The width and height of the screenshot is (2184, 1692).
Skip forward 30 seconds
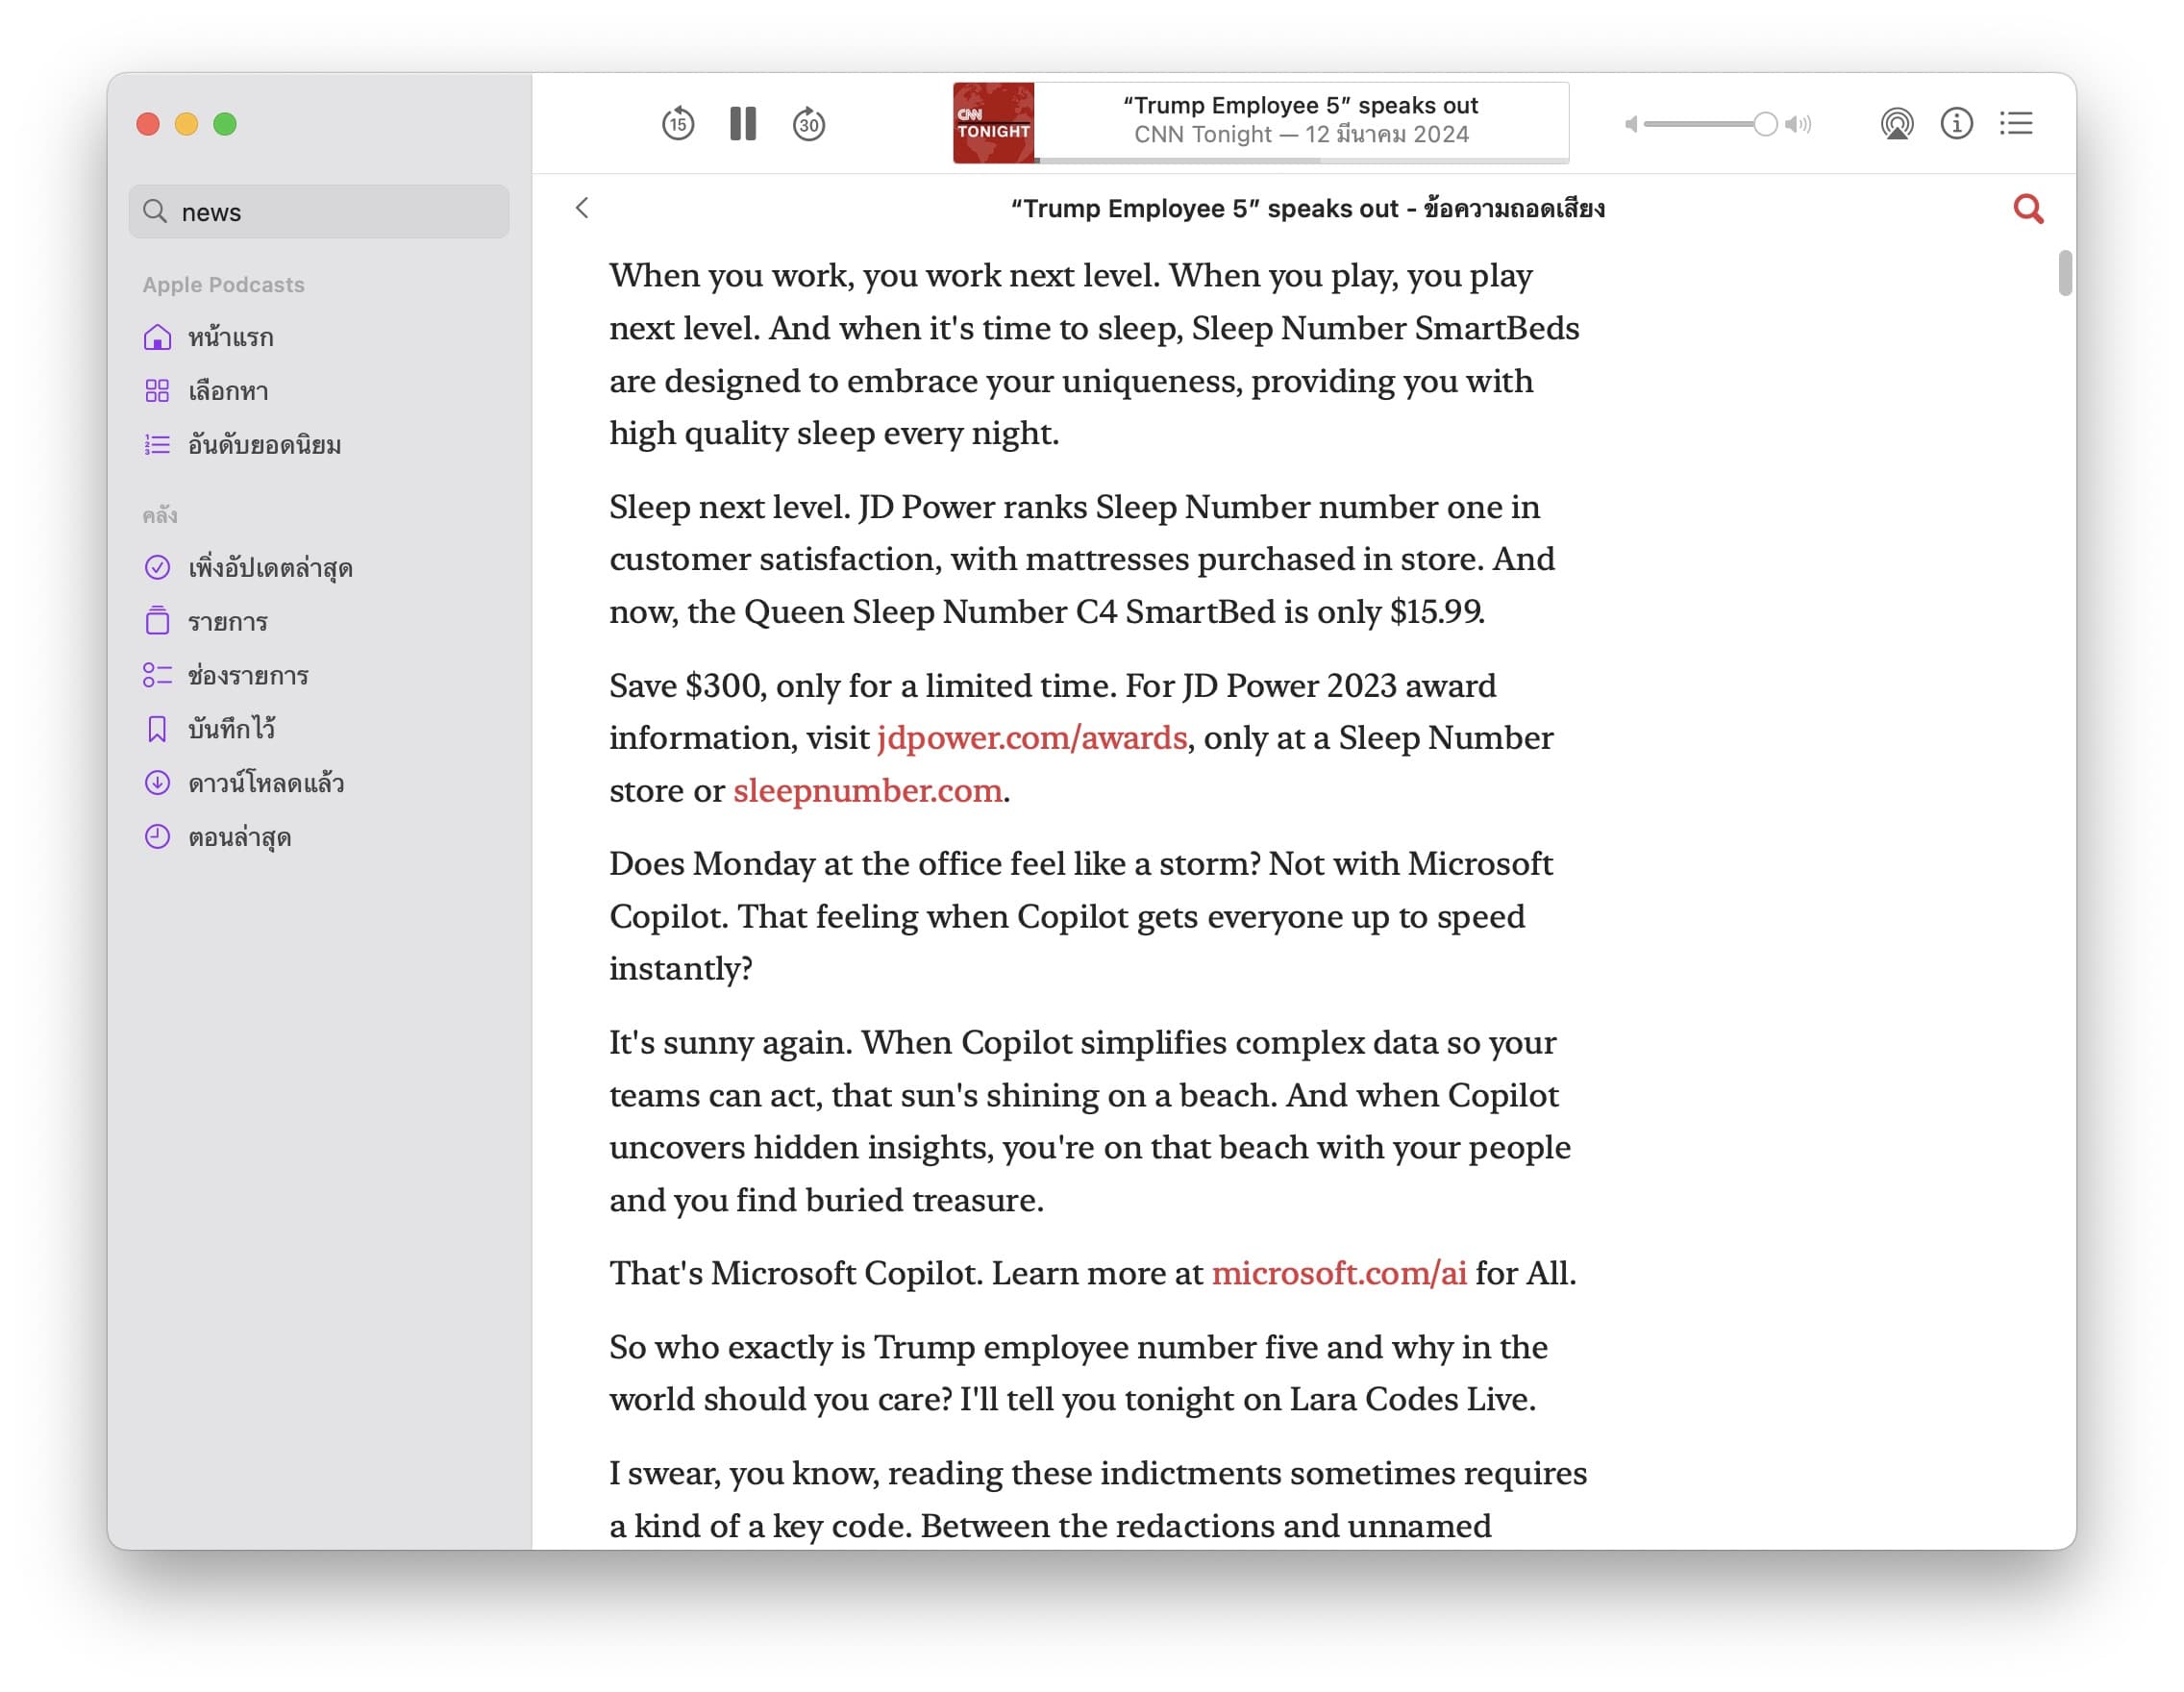pyautogui.click(x=808, y=124)
